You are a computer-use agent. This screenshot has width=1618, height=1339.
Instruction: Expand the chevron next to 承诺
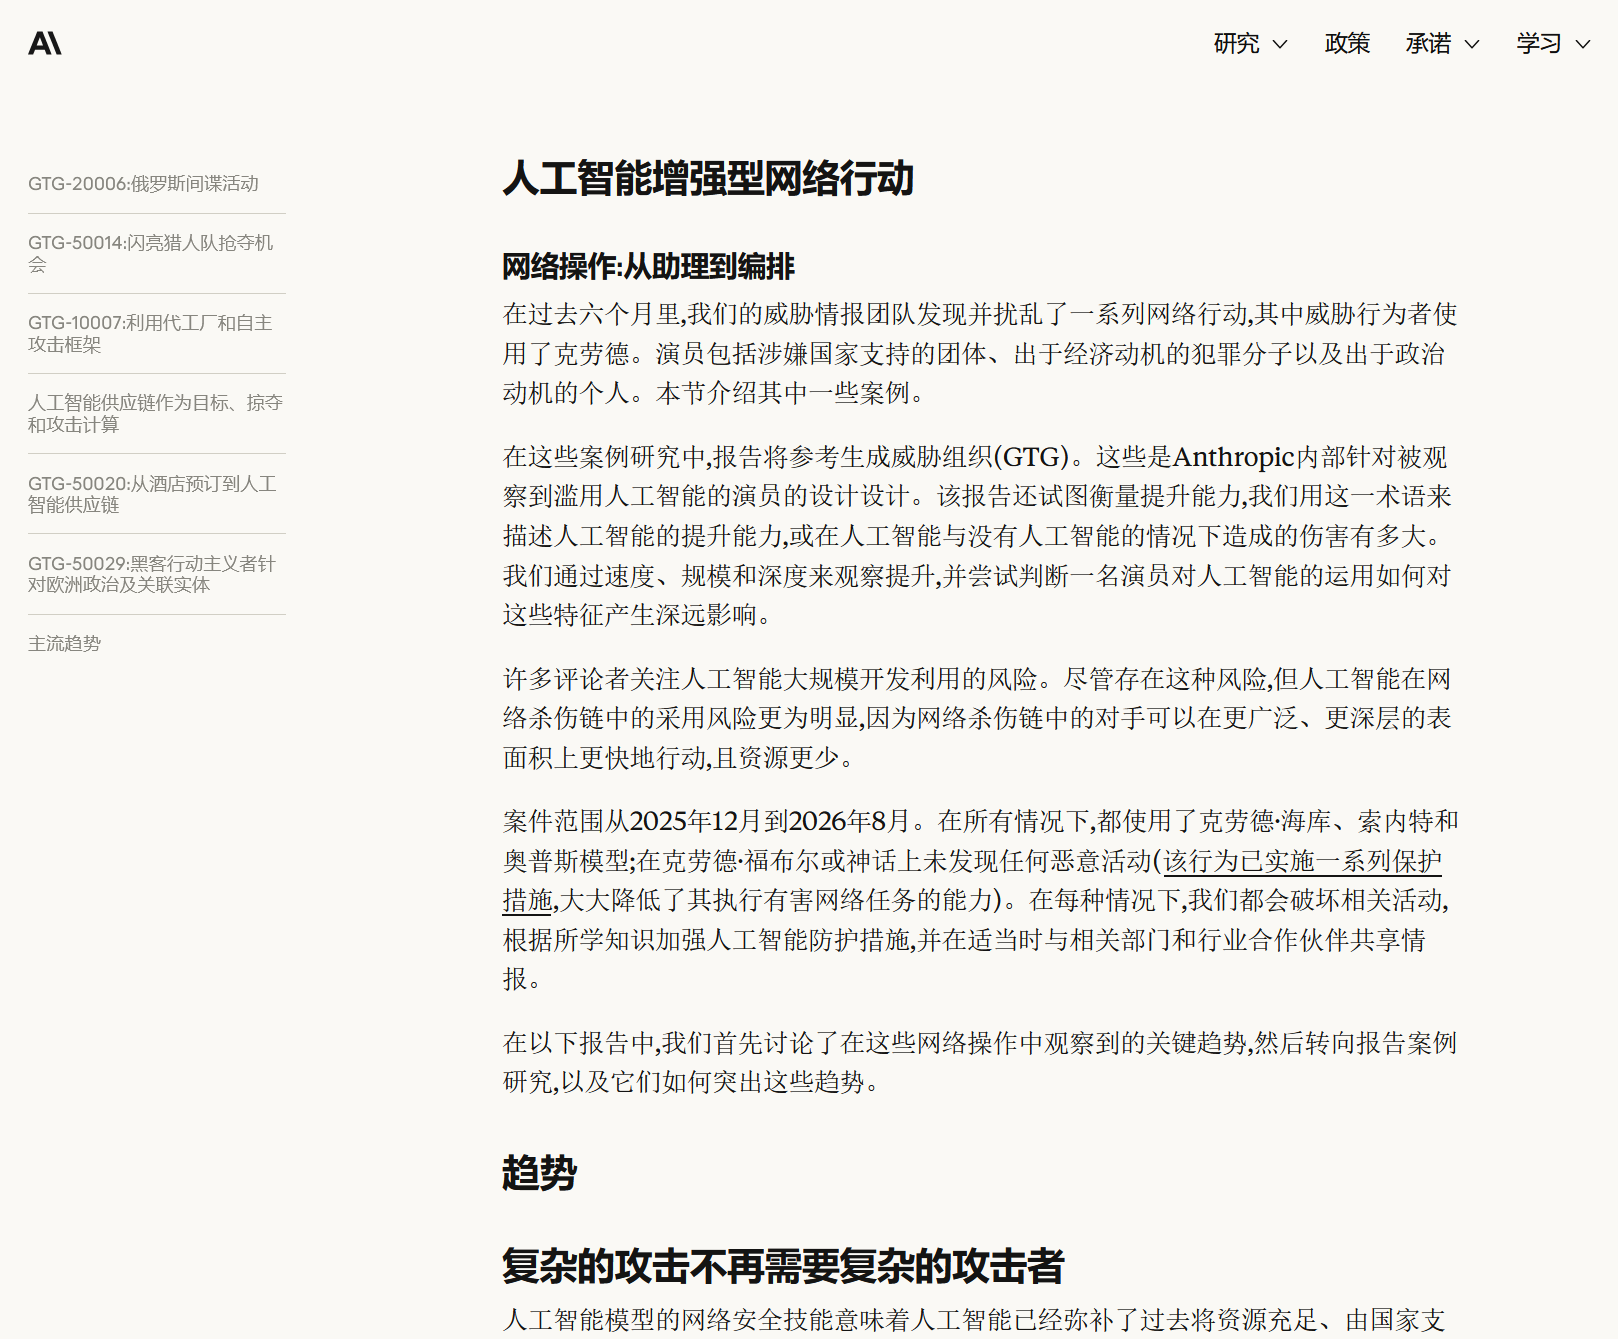click(x=1472, y=45)
